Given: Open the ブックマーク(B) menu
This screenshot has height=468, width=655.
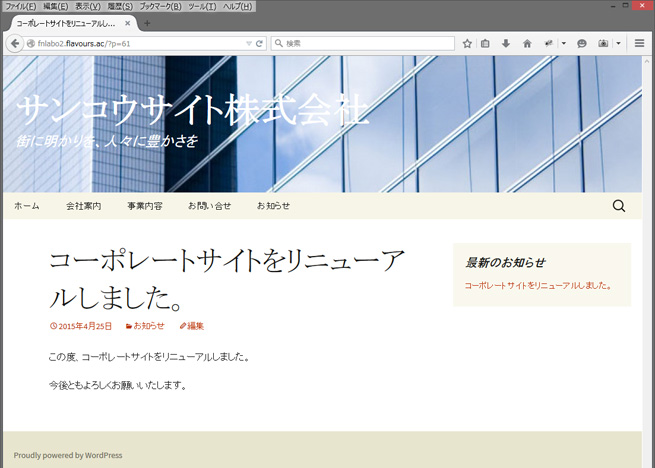Looking at the screenshot, I should (160, 6).
